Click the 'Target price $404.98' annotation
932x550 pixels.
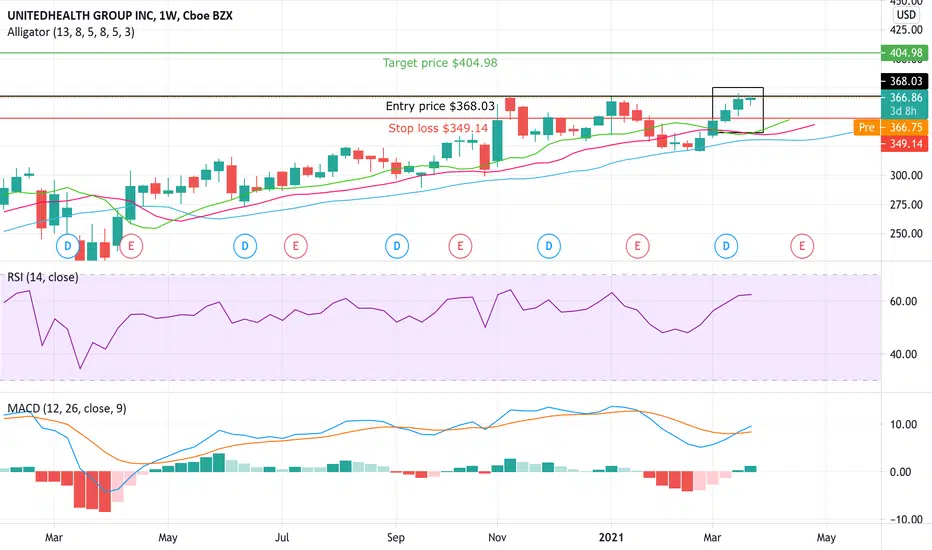(440, 63)
